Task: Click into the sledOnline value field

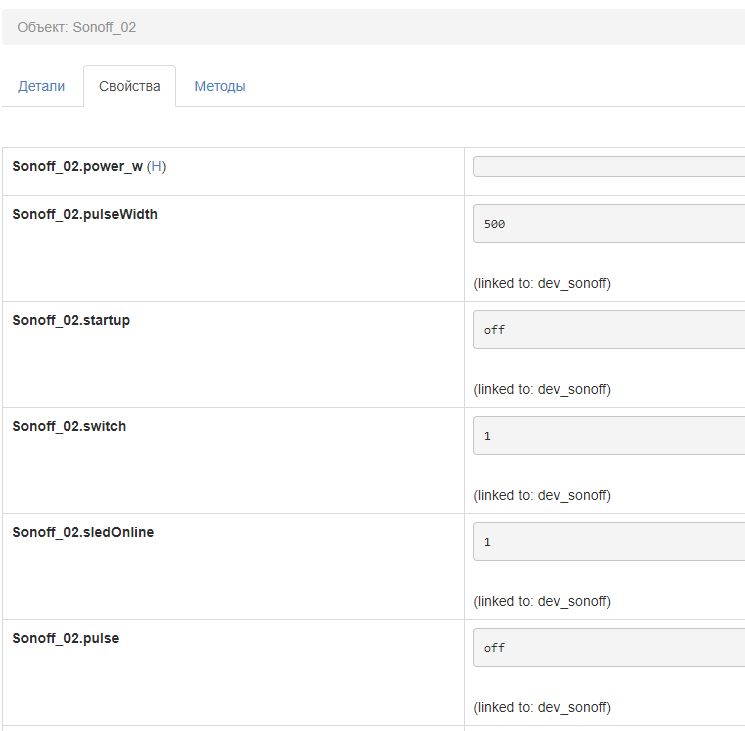Action: pos(608,542)
